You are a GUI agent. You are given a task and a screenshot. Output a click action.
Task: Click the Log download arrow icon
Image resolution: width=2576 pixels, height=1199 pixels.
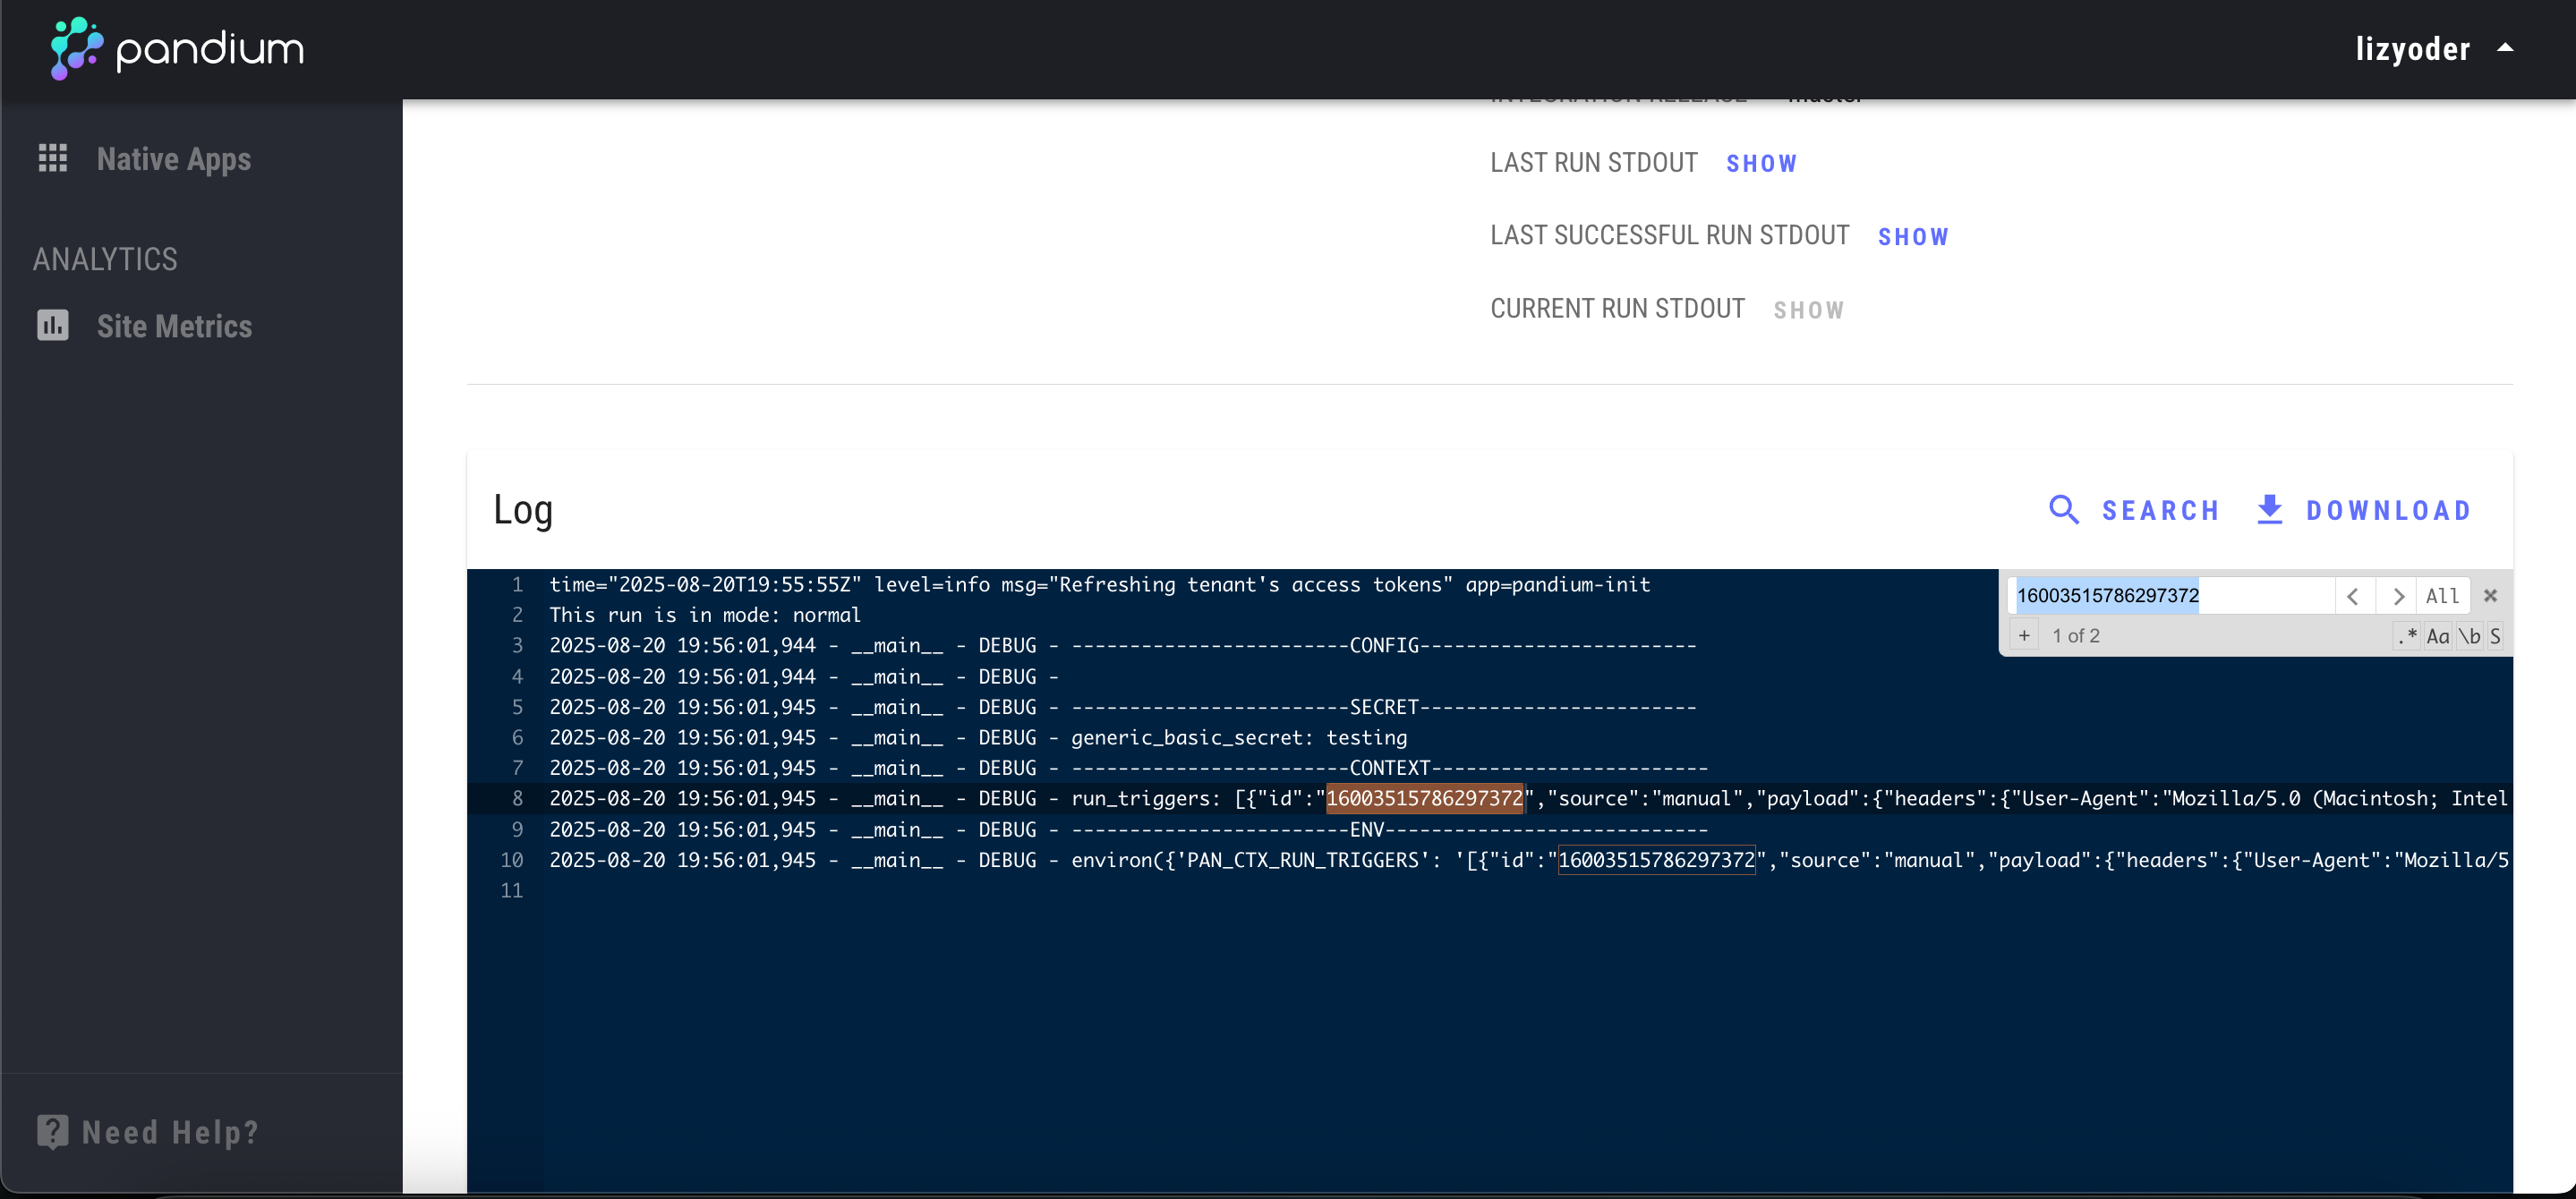pos(2269,510)
